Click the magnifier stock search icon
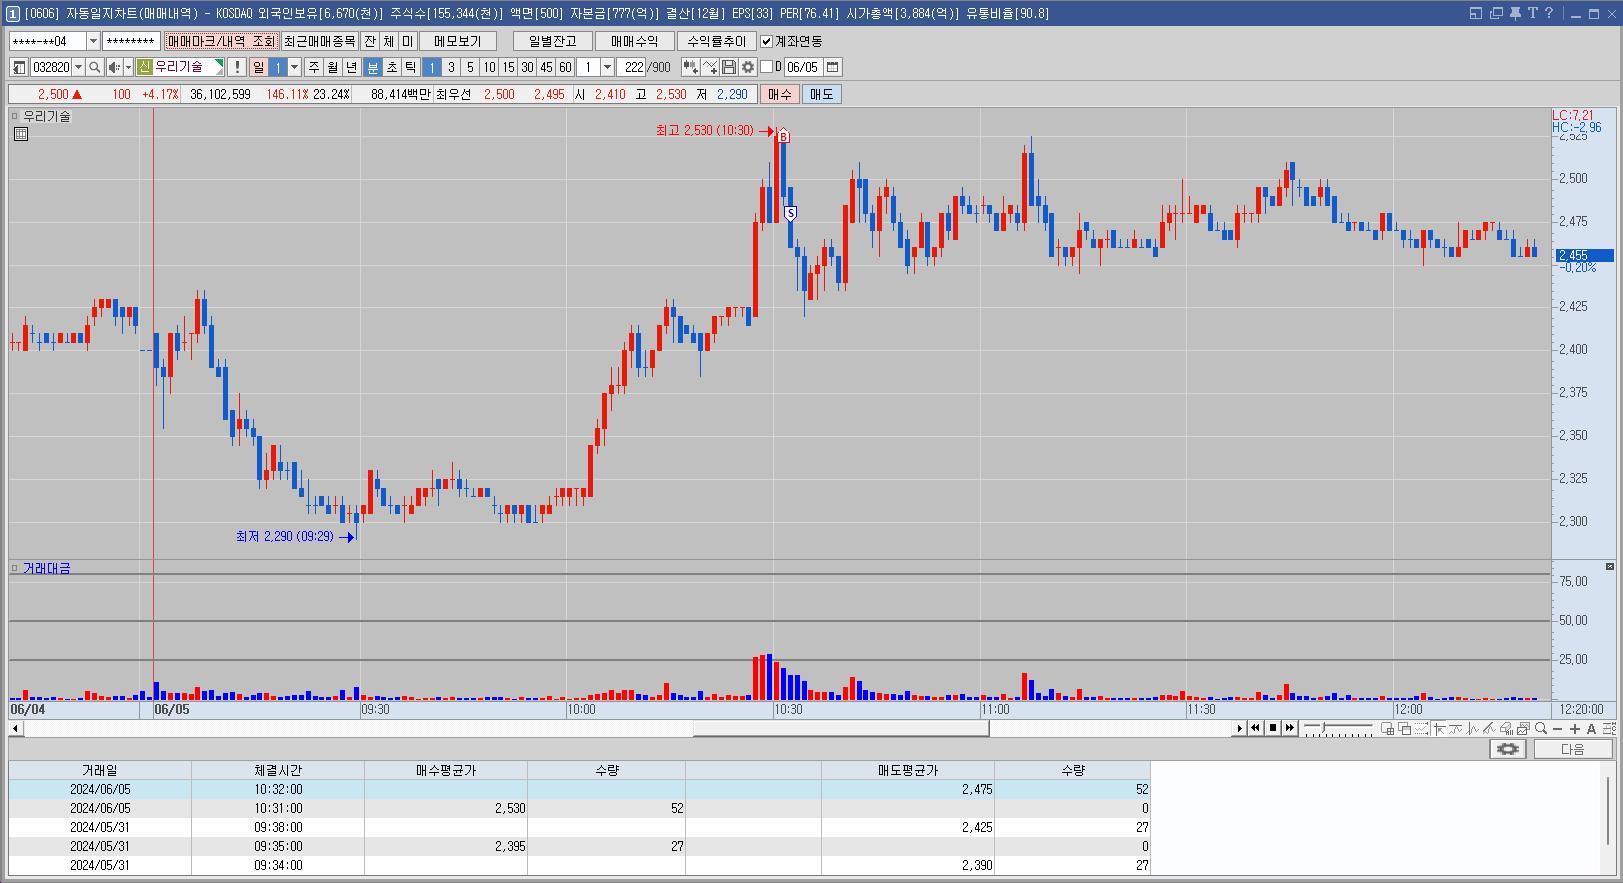This screenshot has width=1623, height=883. tap(94, 67)
